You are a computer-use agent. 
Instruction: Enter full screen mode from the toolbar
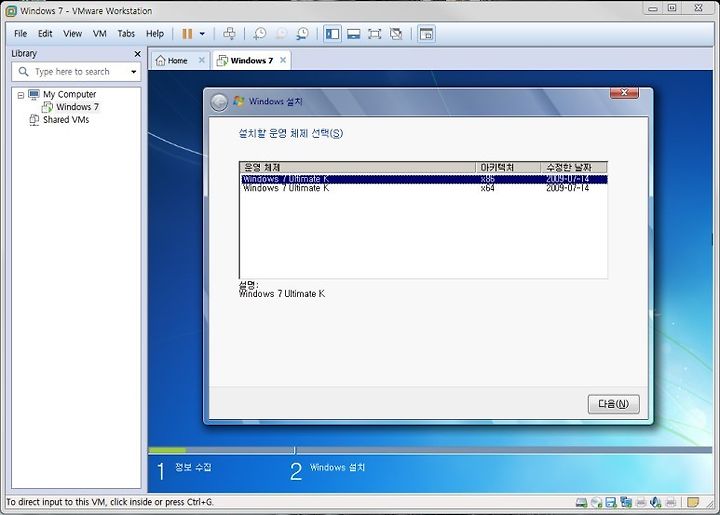[375, 34]
